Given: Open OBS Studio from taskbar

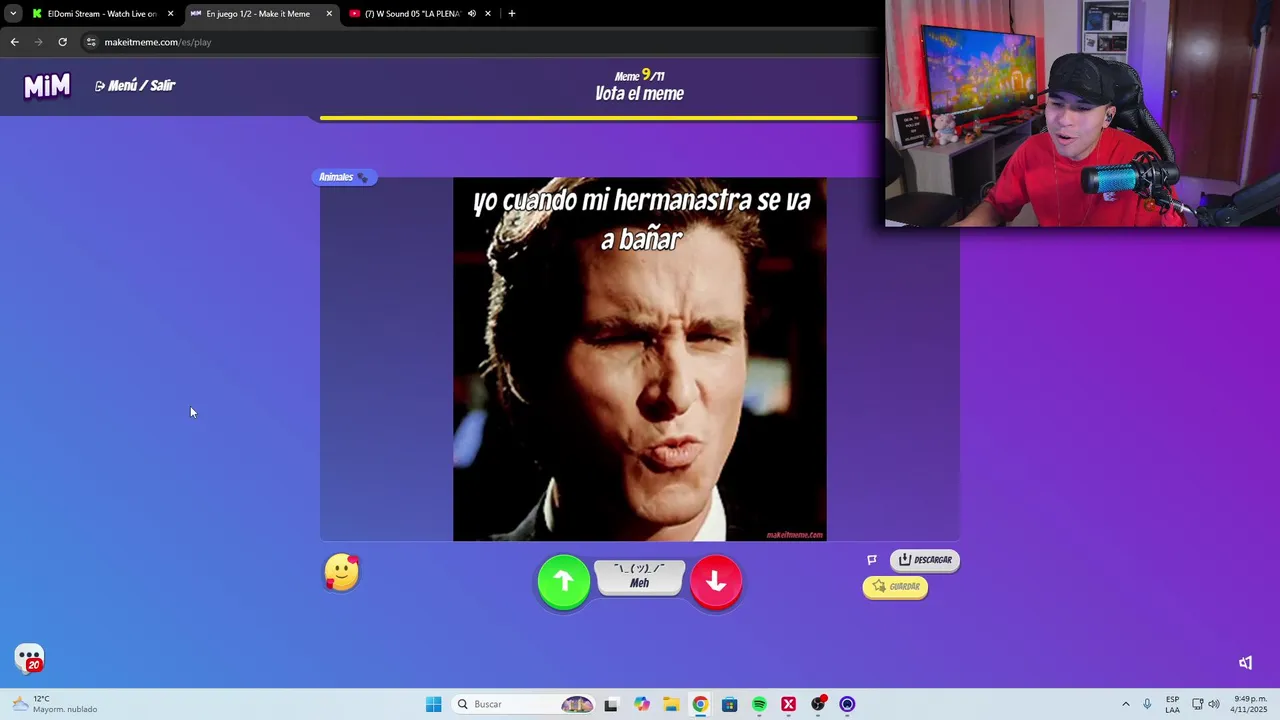Looking at the screenshot, I should pos(818,704).
